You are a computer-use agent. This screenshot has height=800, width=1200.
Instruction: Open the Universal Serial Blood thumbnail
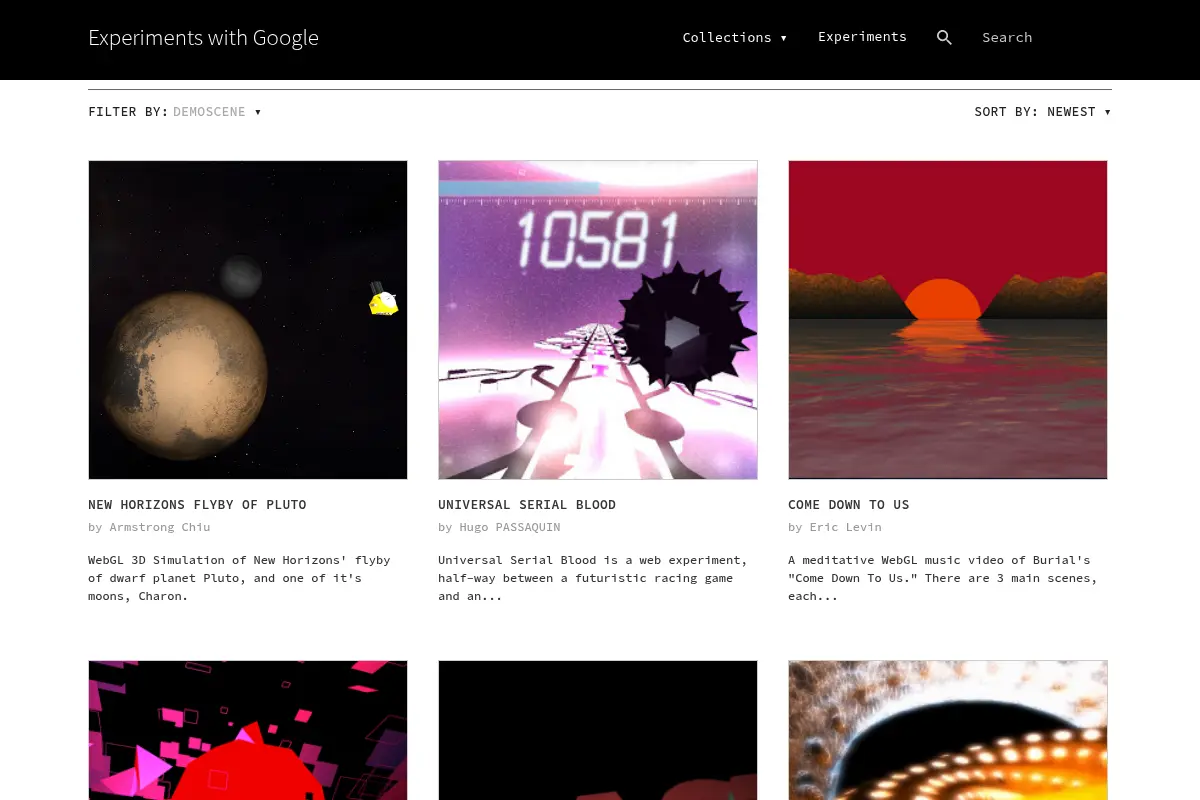pos(598,320)
